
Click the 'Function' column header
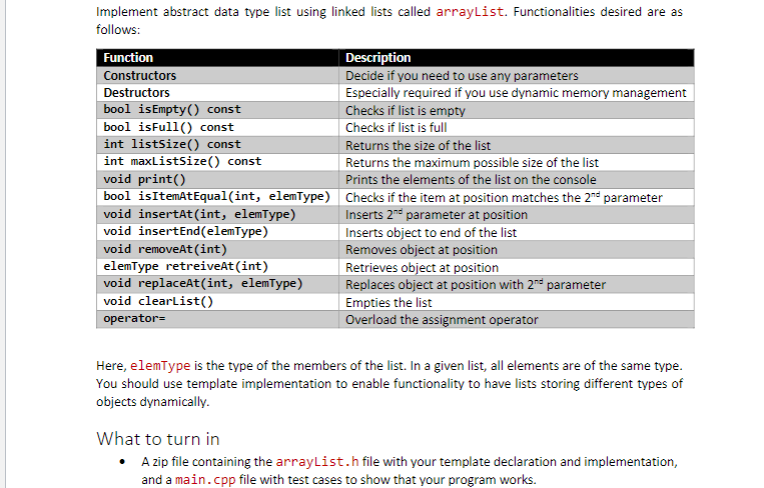pyautogui.click(x=217, y=57)
